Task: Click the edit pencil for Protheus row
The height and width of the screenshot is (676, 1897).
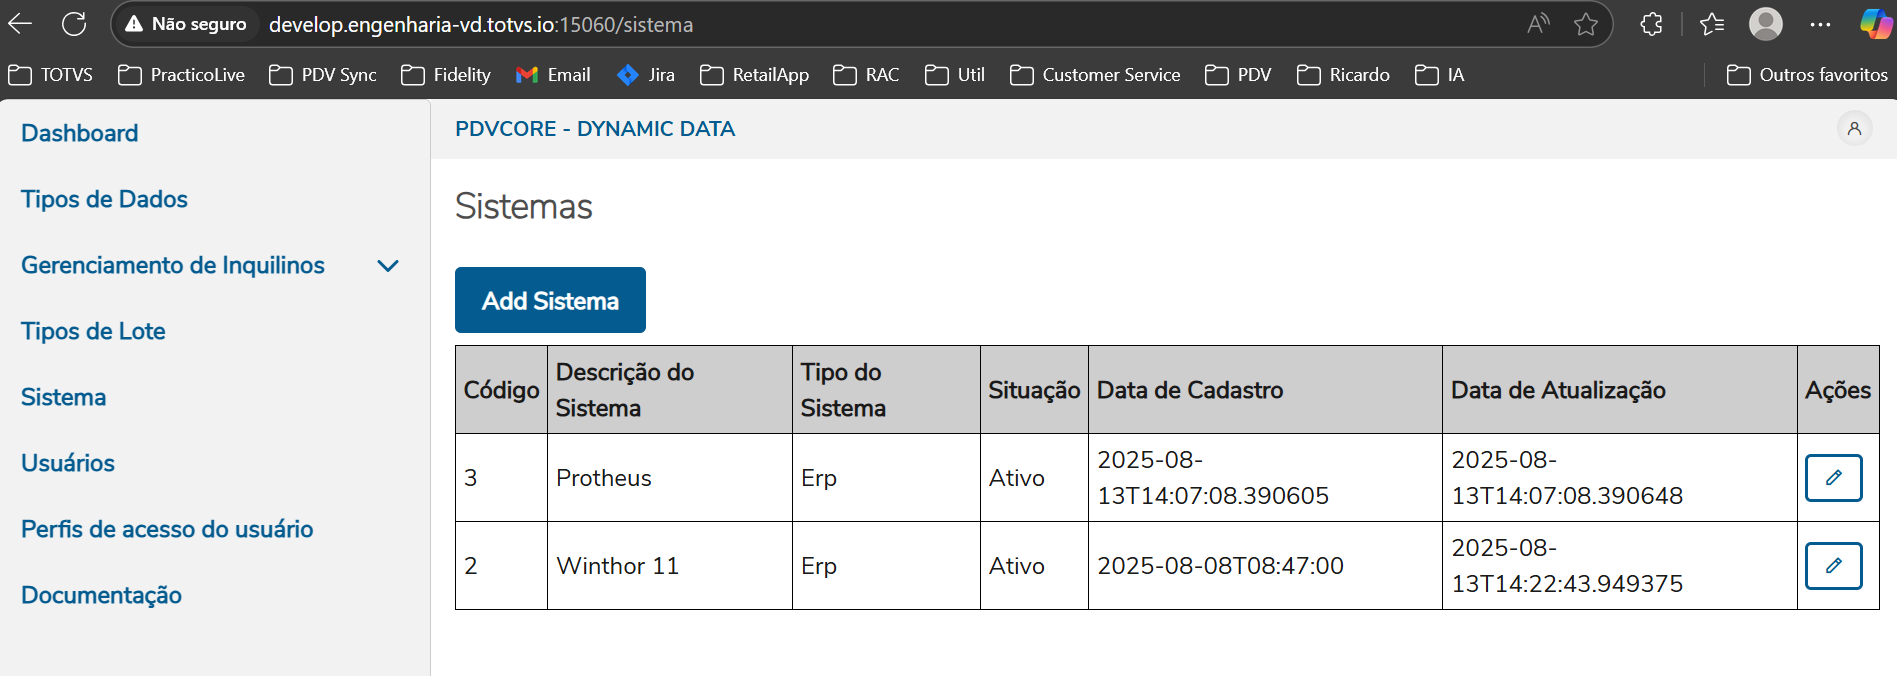Action: coord(1833,478)
